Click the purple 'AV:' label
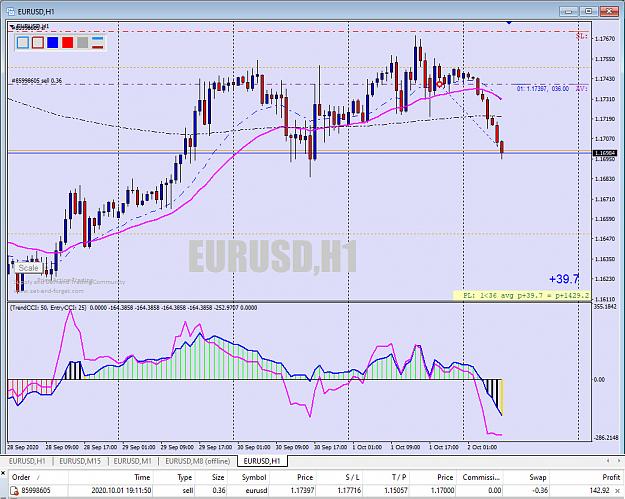625x499 pixels. pos(582,88)
